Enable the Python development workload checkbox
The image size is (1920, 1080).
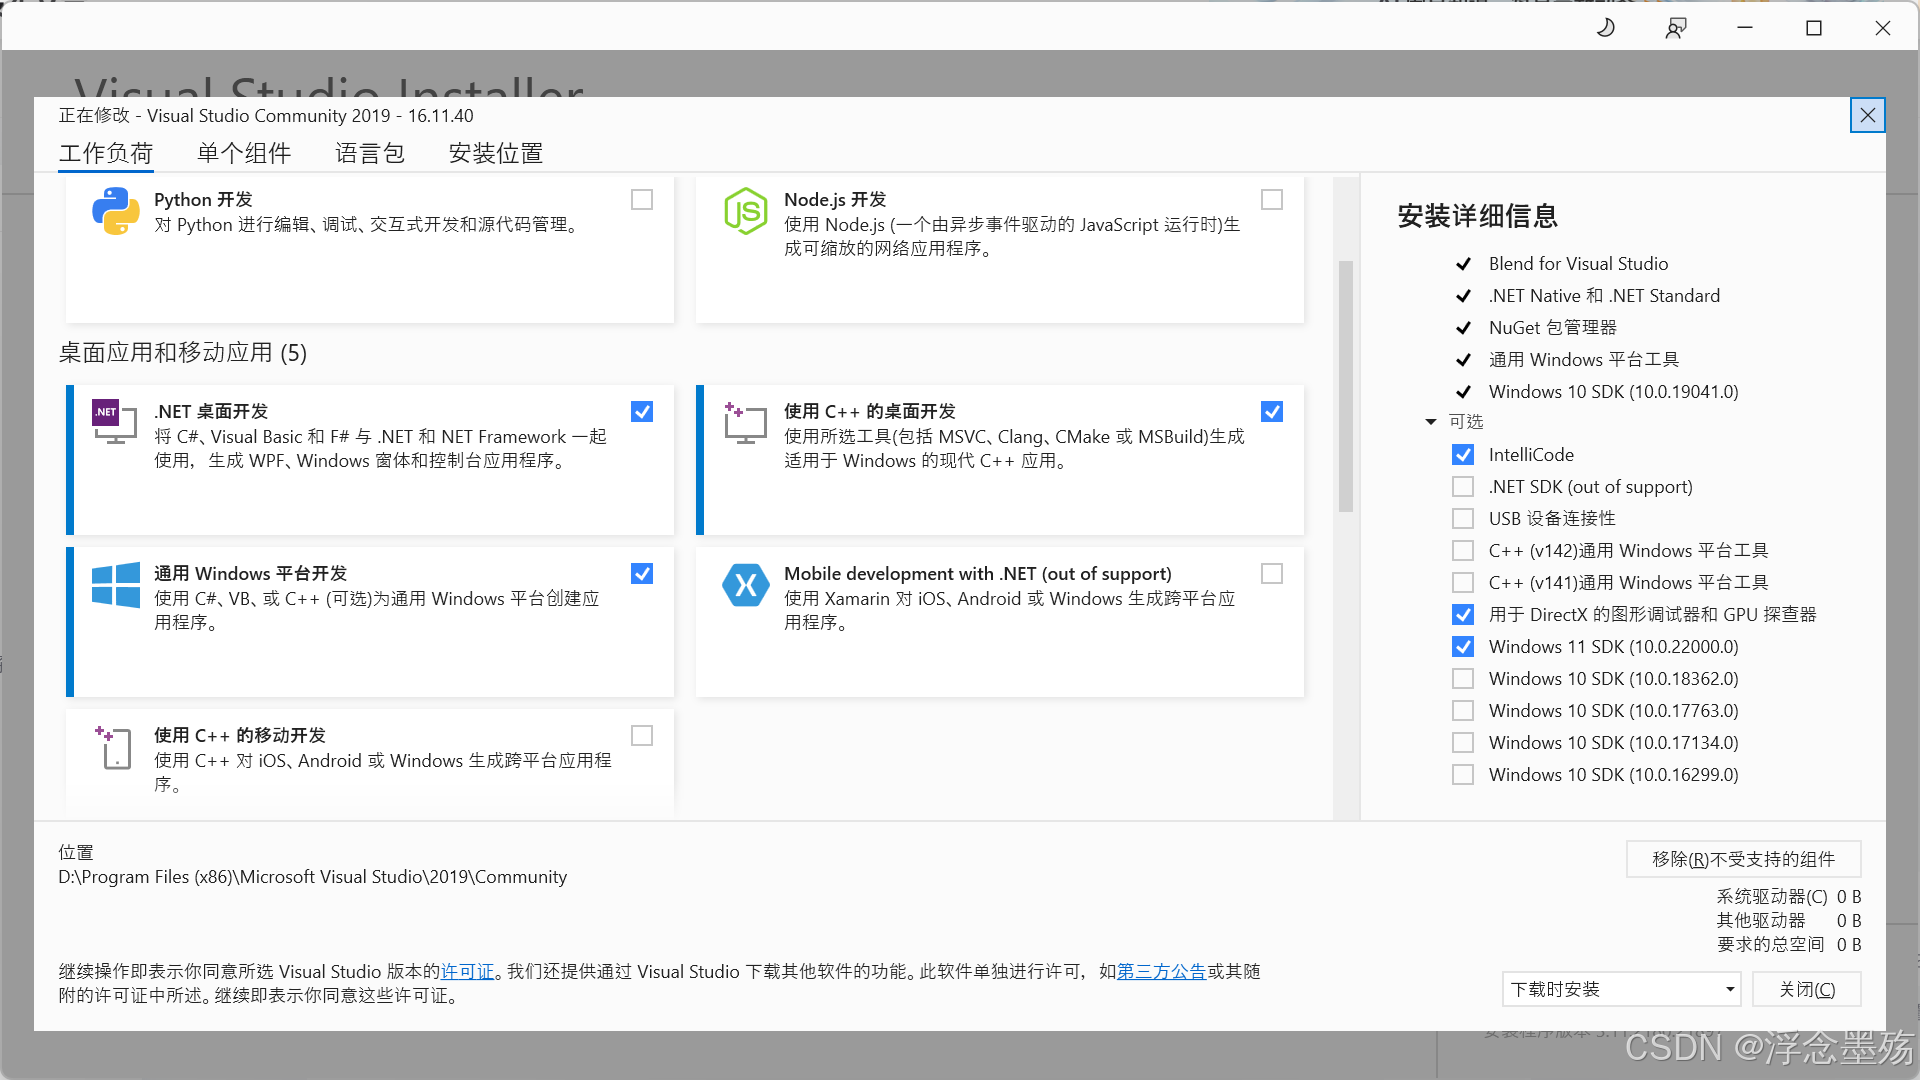click(642, 200)
